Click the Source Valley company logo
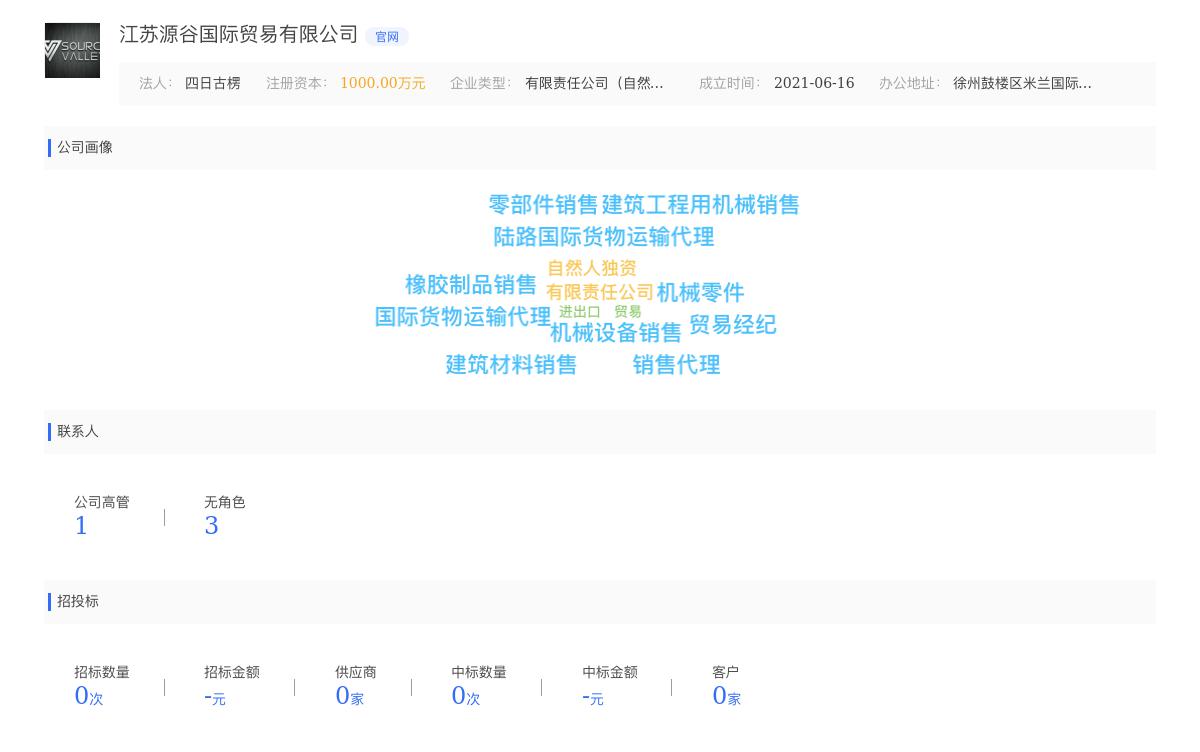This screenshot has height=752, width=1200. pos(72,50)
